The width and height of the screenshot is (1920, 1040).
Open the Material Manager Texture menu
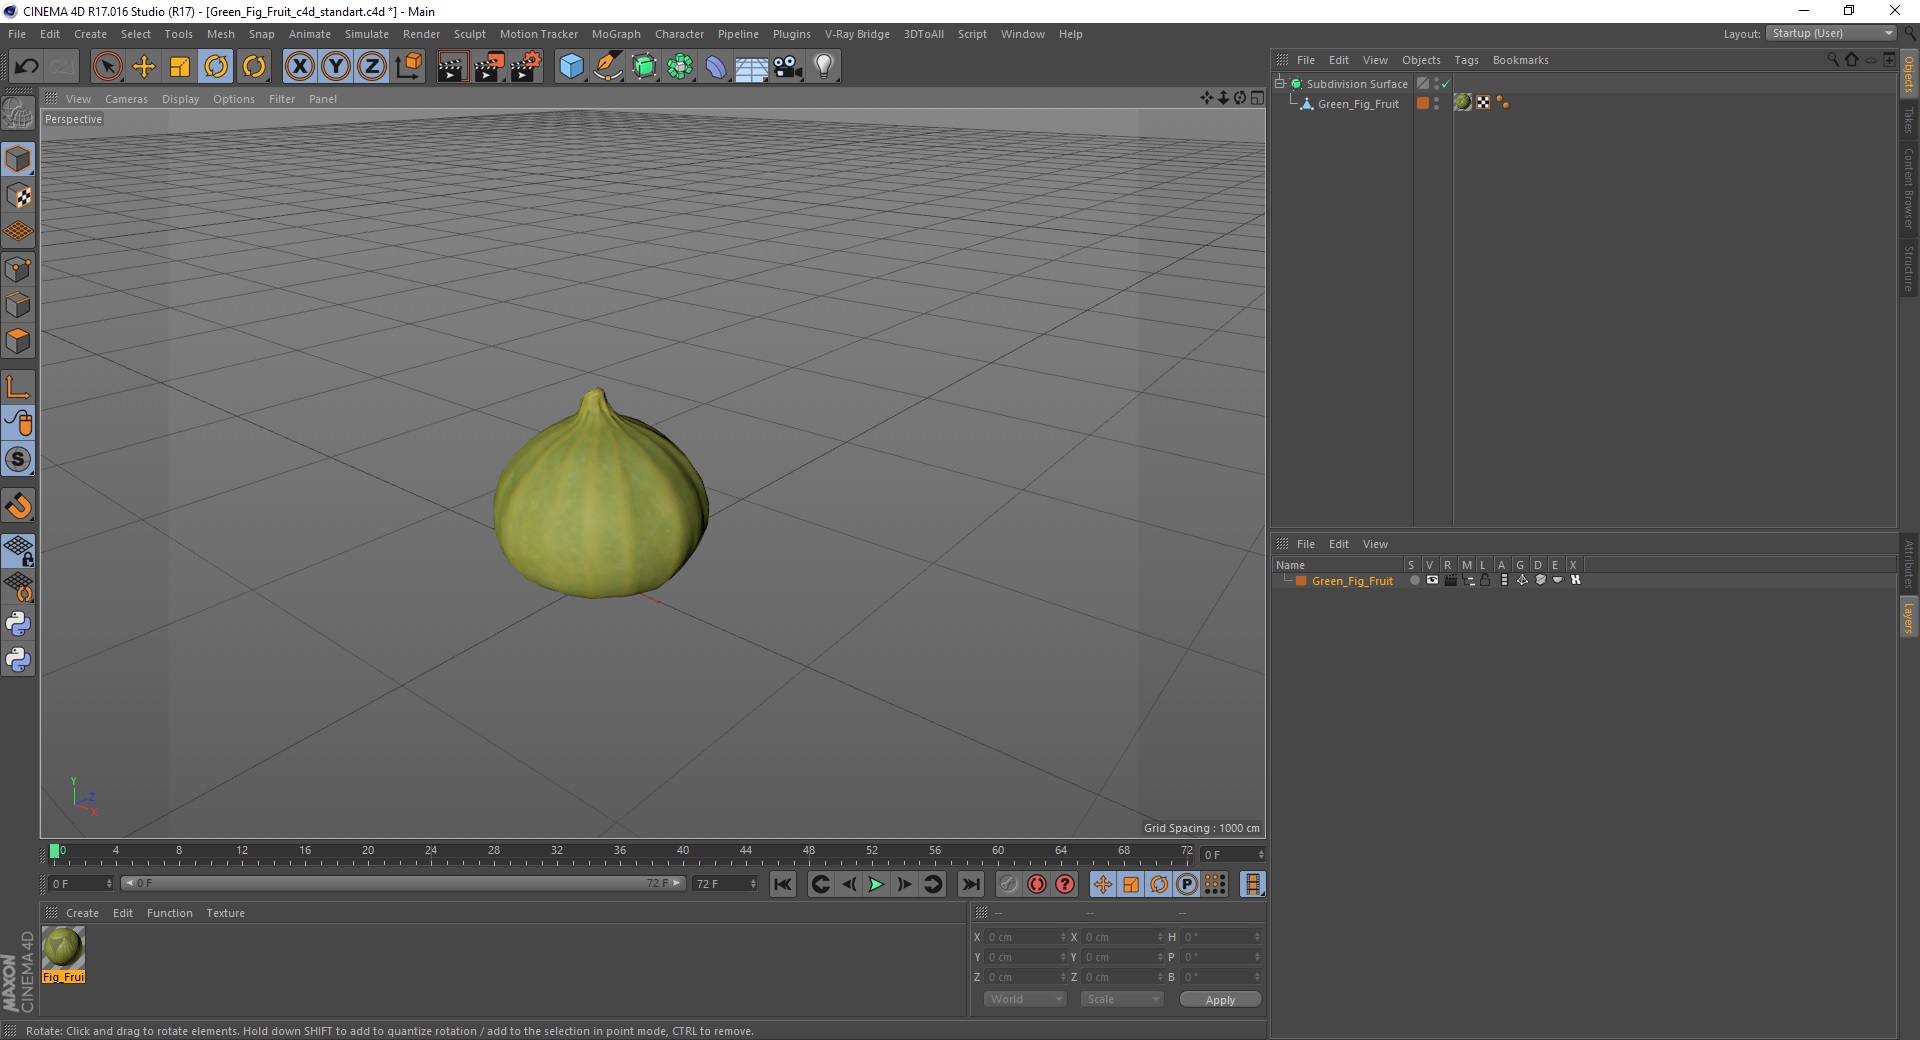[x=225, y=913]
